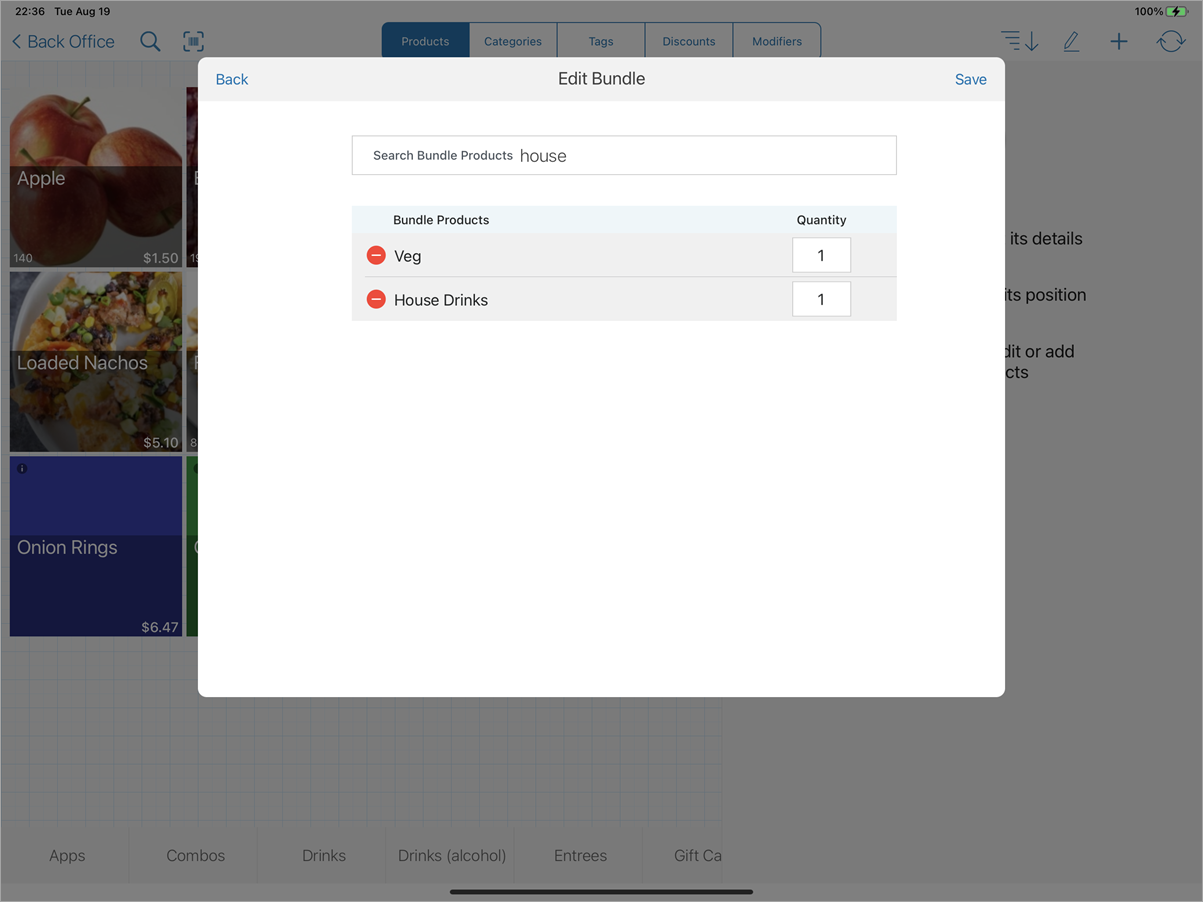
Task: Open the Modifiers tab
Action: 777,41
